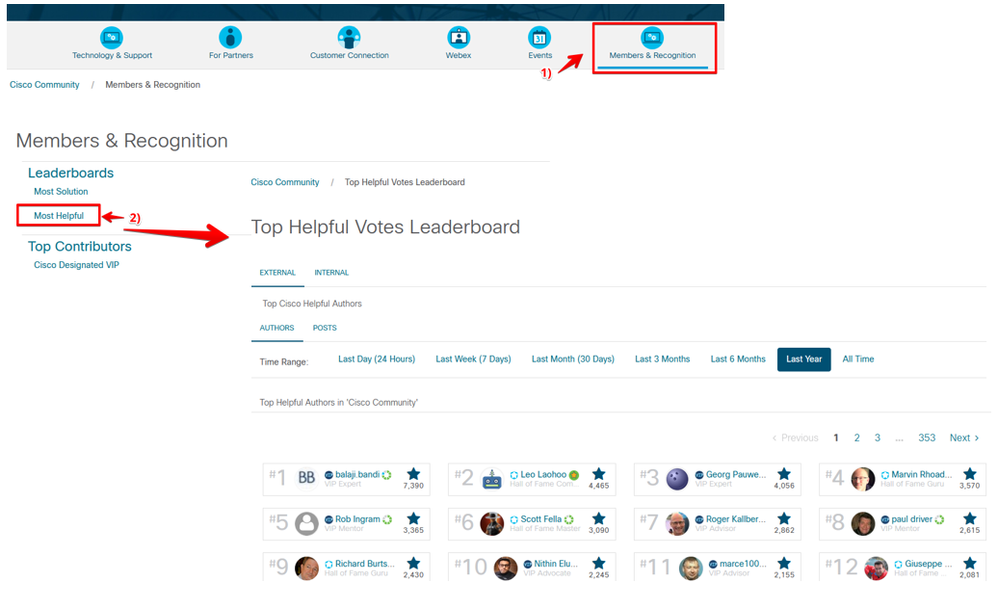Jump to page 353
Image resolution: width=998 pixels, height=612 pixels.
pyautogui.click(x=927, y=438)
